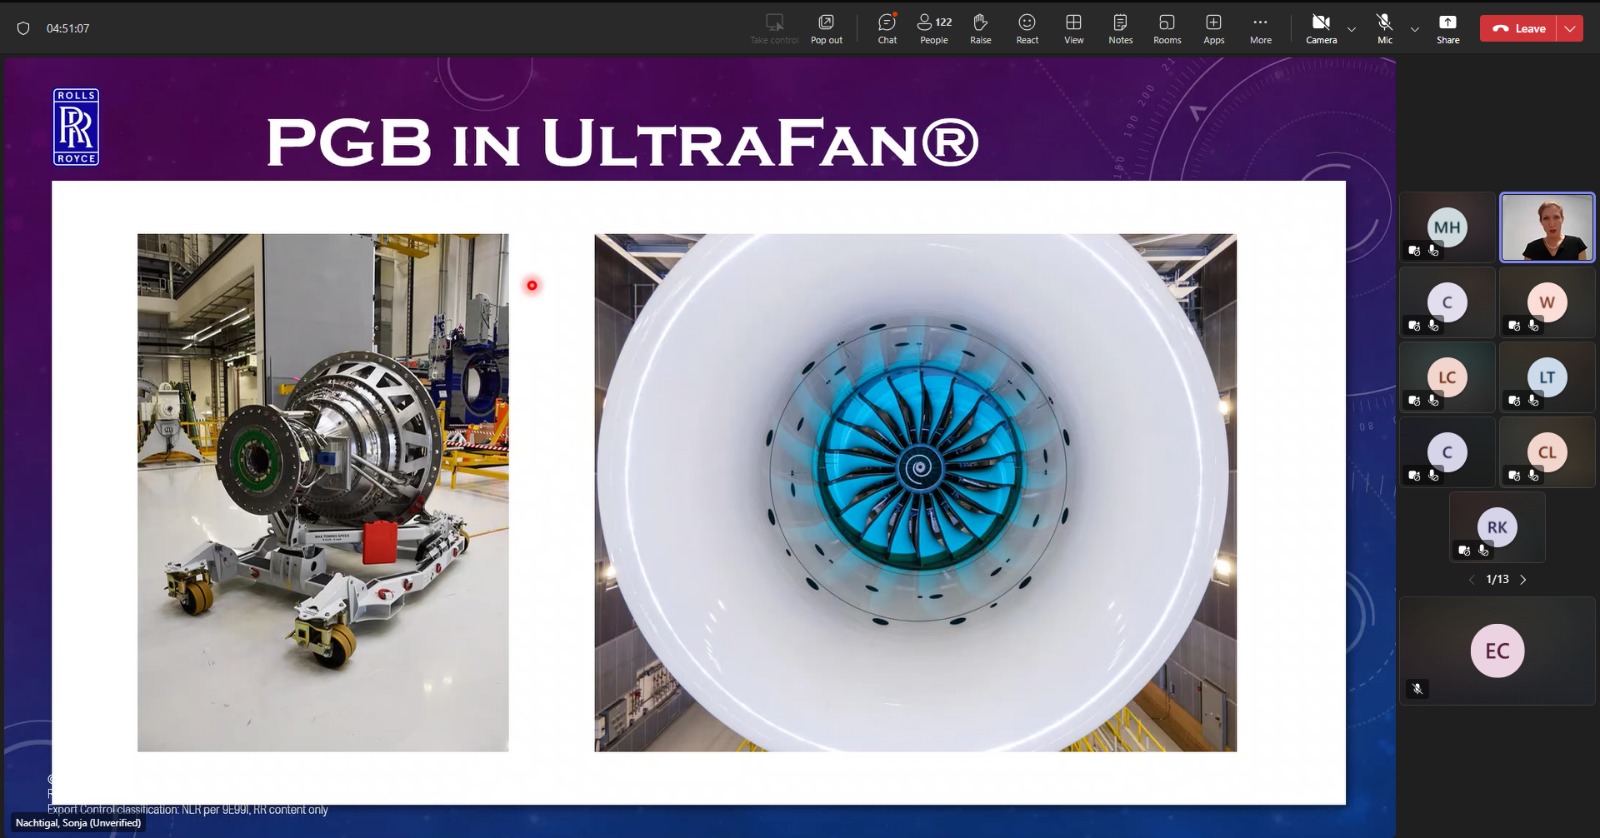Open the meeting Chat panel

click(887, 28)
